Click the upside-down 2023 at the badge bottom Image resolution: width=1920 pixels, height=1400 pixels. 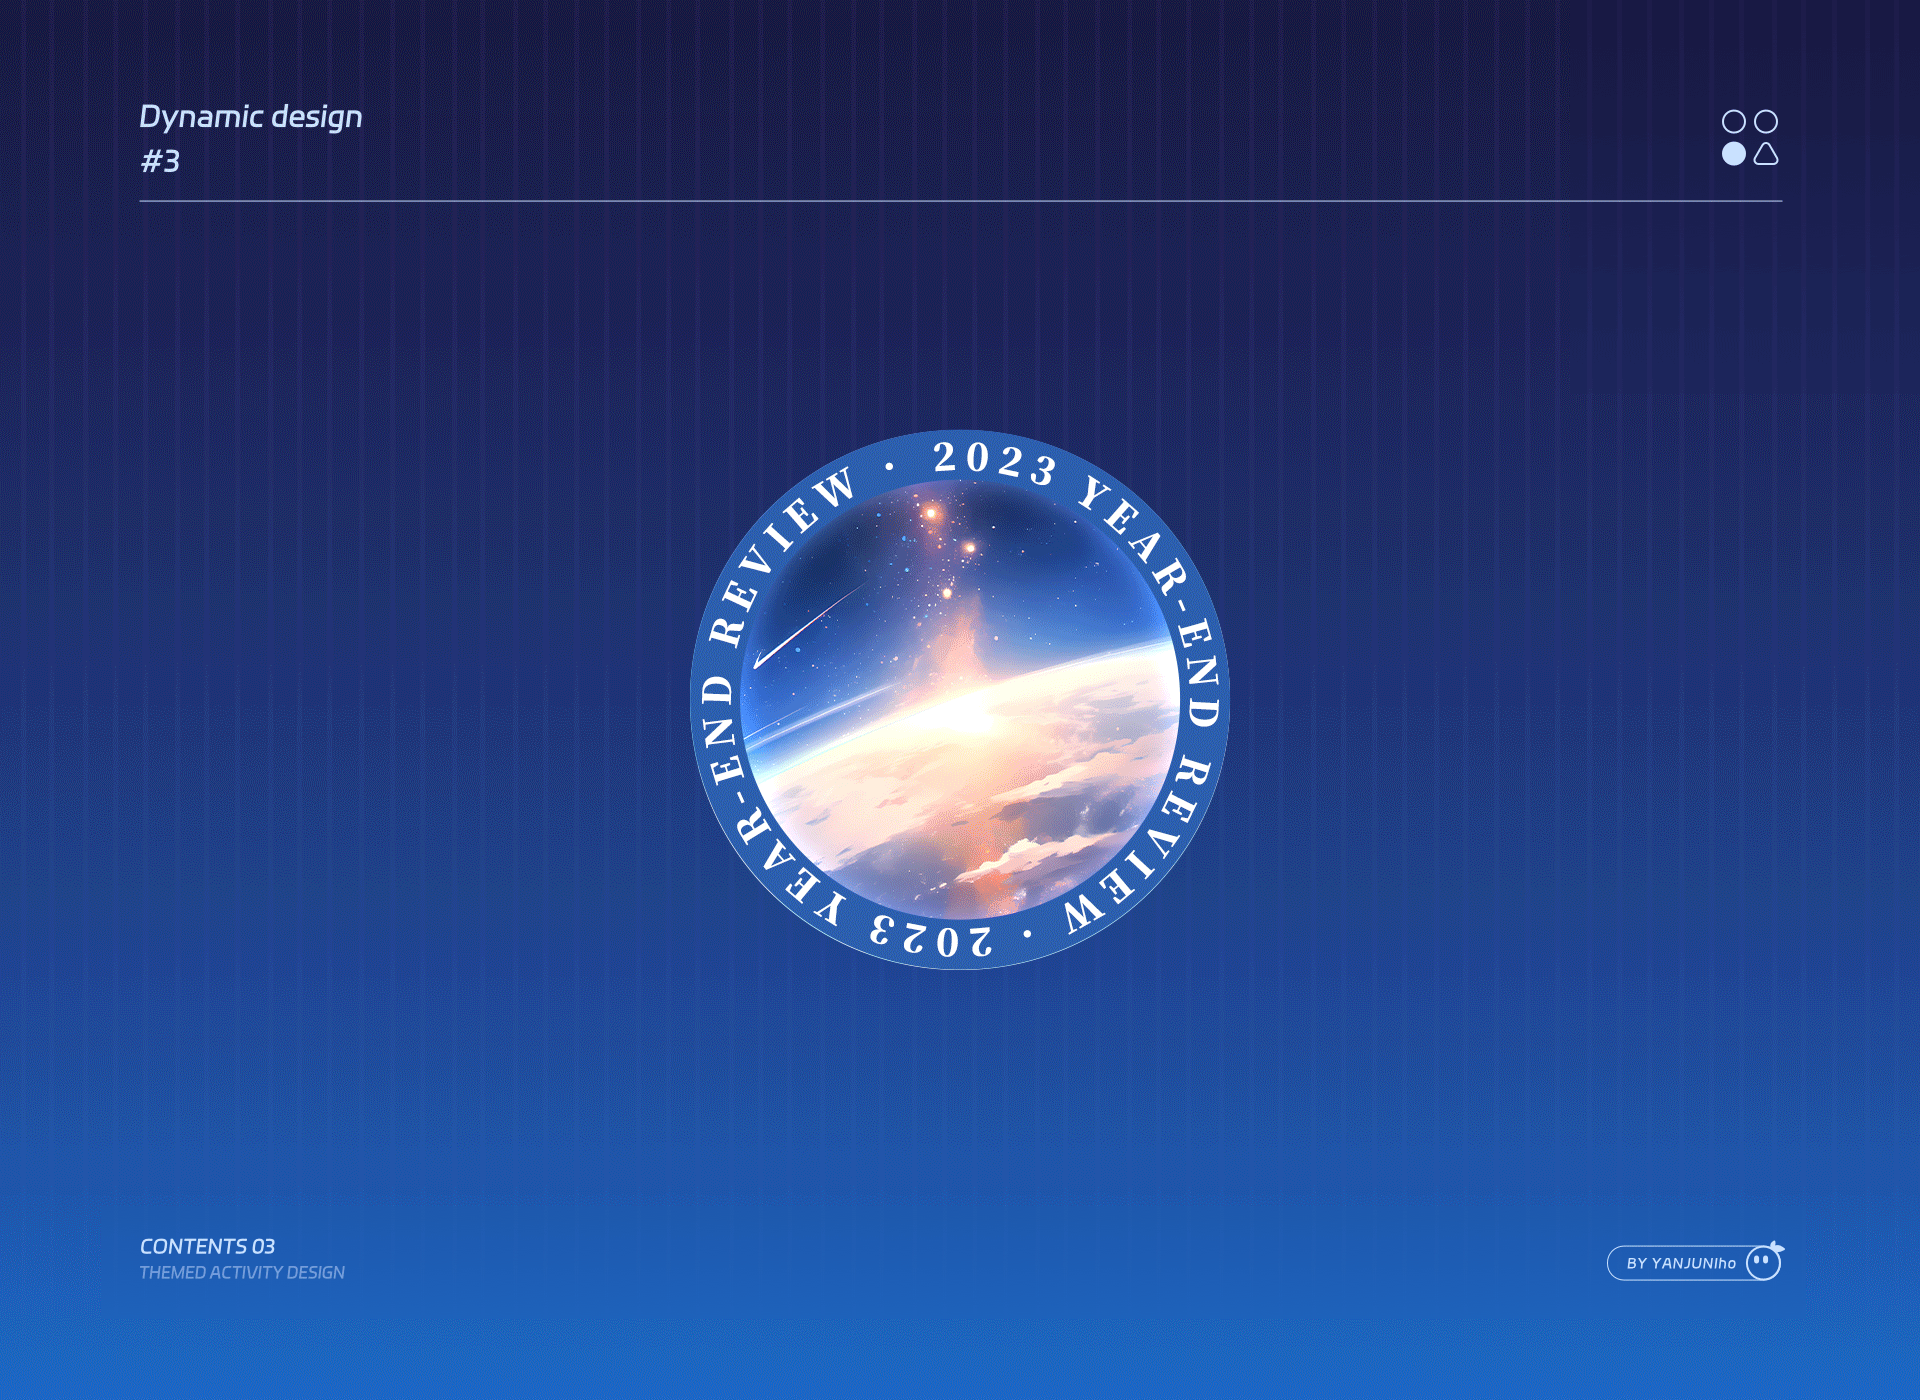932,937
